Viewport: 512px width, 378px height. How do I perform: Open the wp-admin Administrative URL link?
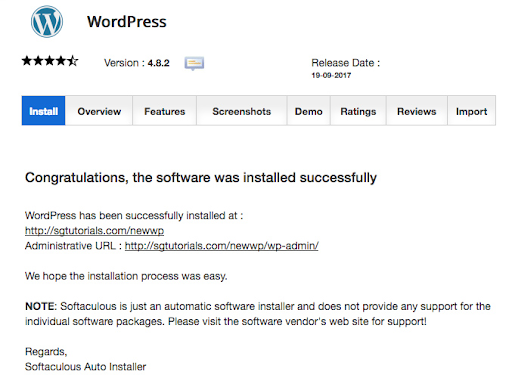pyautogui.click(x=222, y=246)
